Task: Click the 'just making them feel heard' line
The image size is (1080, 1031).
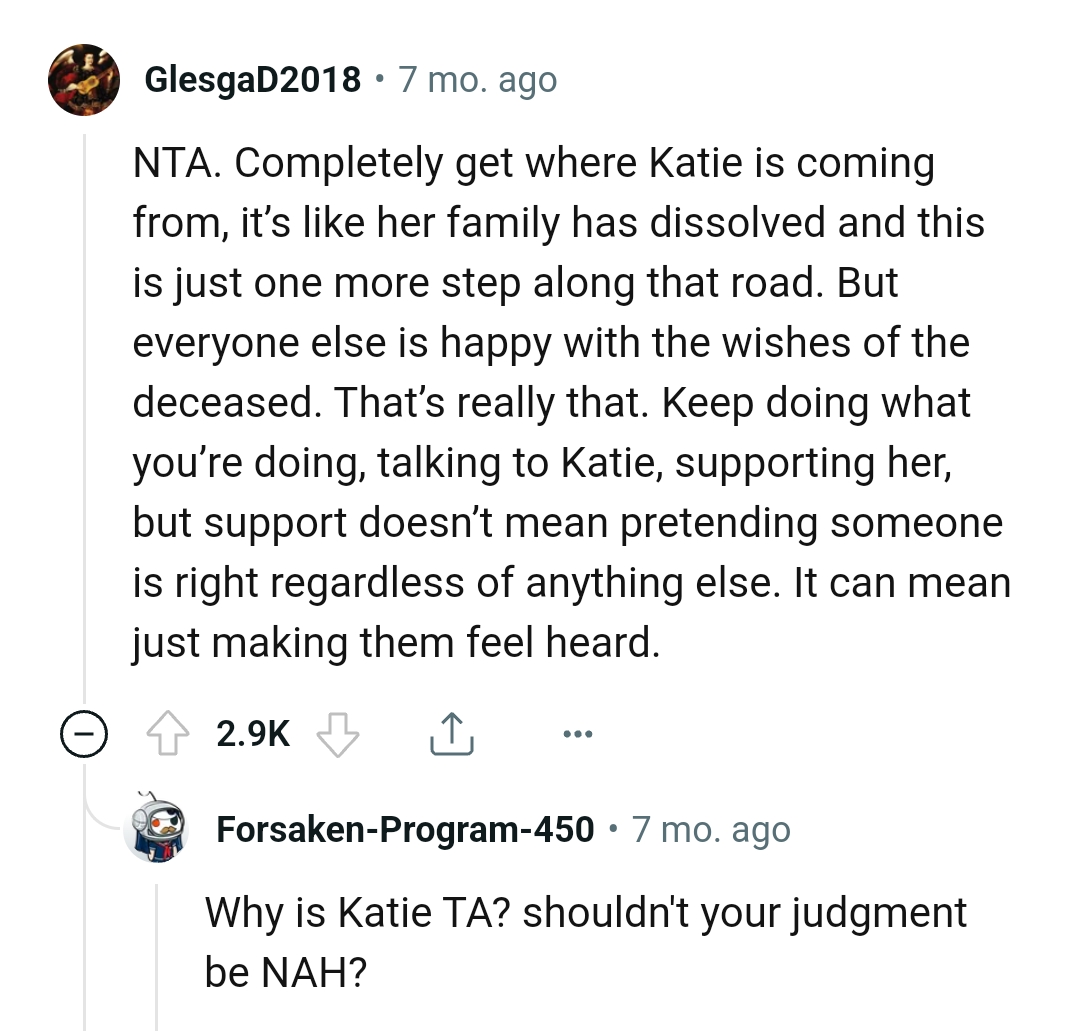Action: point(396,643)
